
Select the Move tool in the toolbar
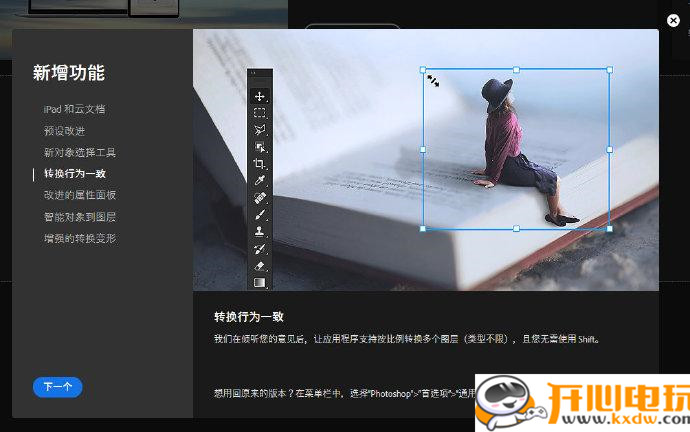click(260, 96)
